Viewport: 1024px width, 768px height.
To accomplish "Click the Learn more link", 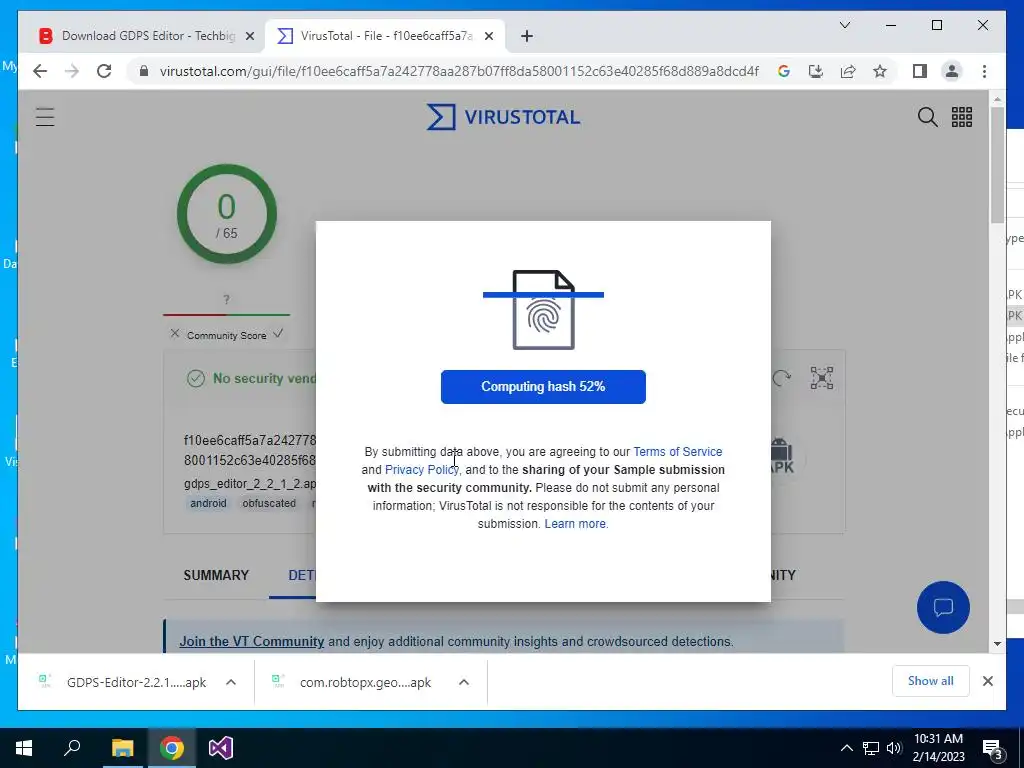I will (x=575, y=524).
